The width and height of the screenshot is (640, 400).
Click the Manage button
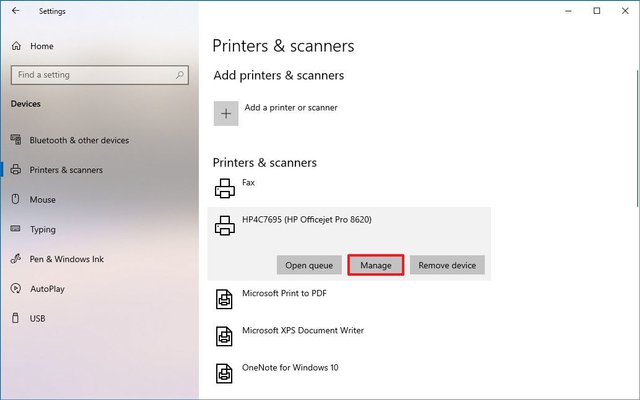tap(375, 265)
